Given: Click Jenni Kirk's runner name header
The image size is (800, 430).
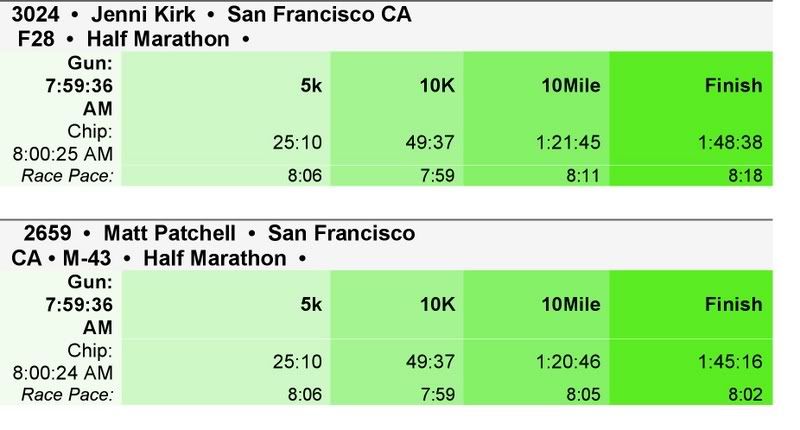Looking at the screenshot, I should click(143, 14).
